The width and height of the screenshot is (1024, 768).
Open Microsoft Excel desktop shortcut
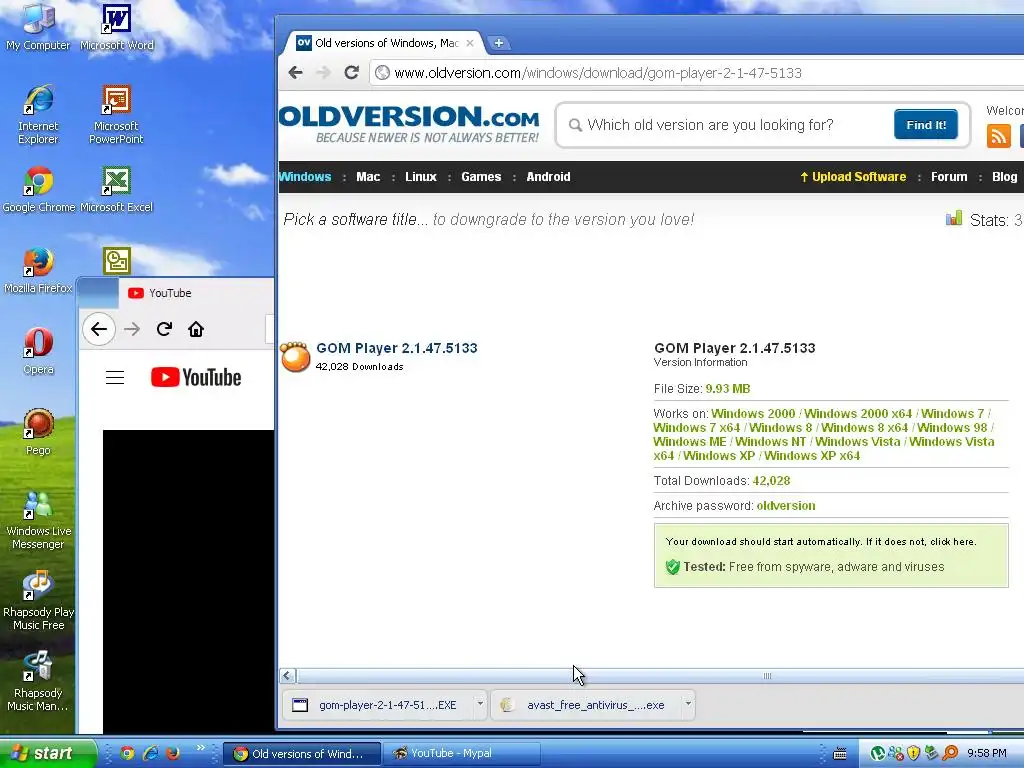(x=116, y=189)
